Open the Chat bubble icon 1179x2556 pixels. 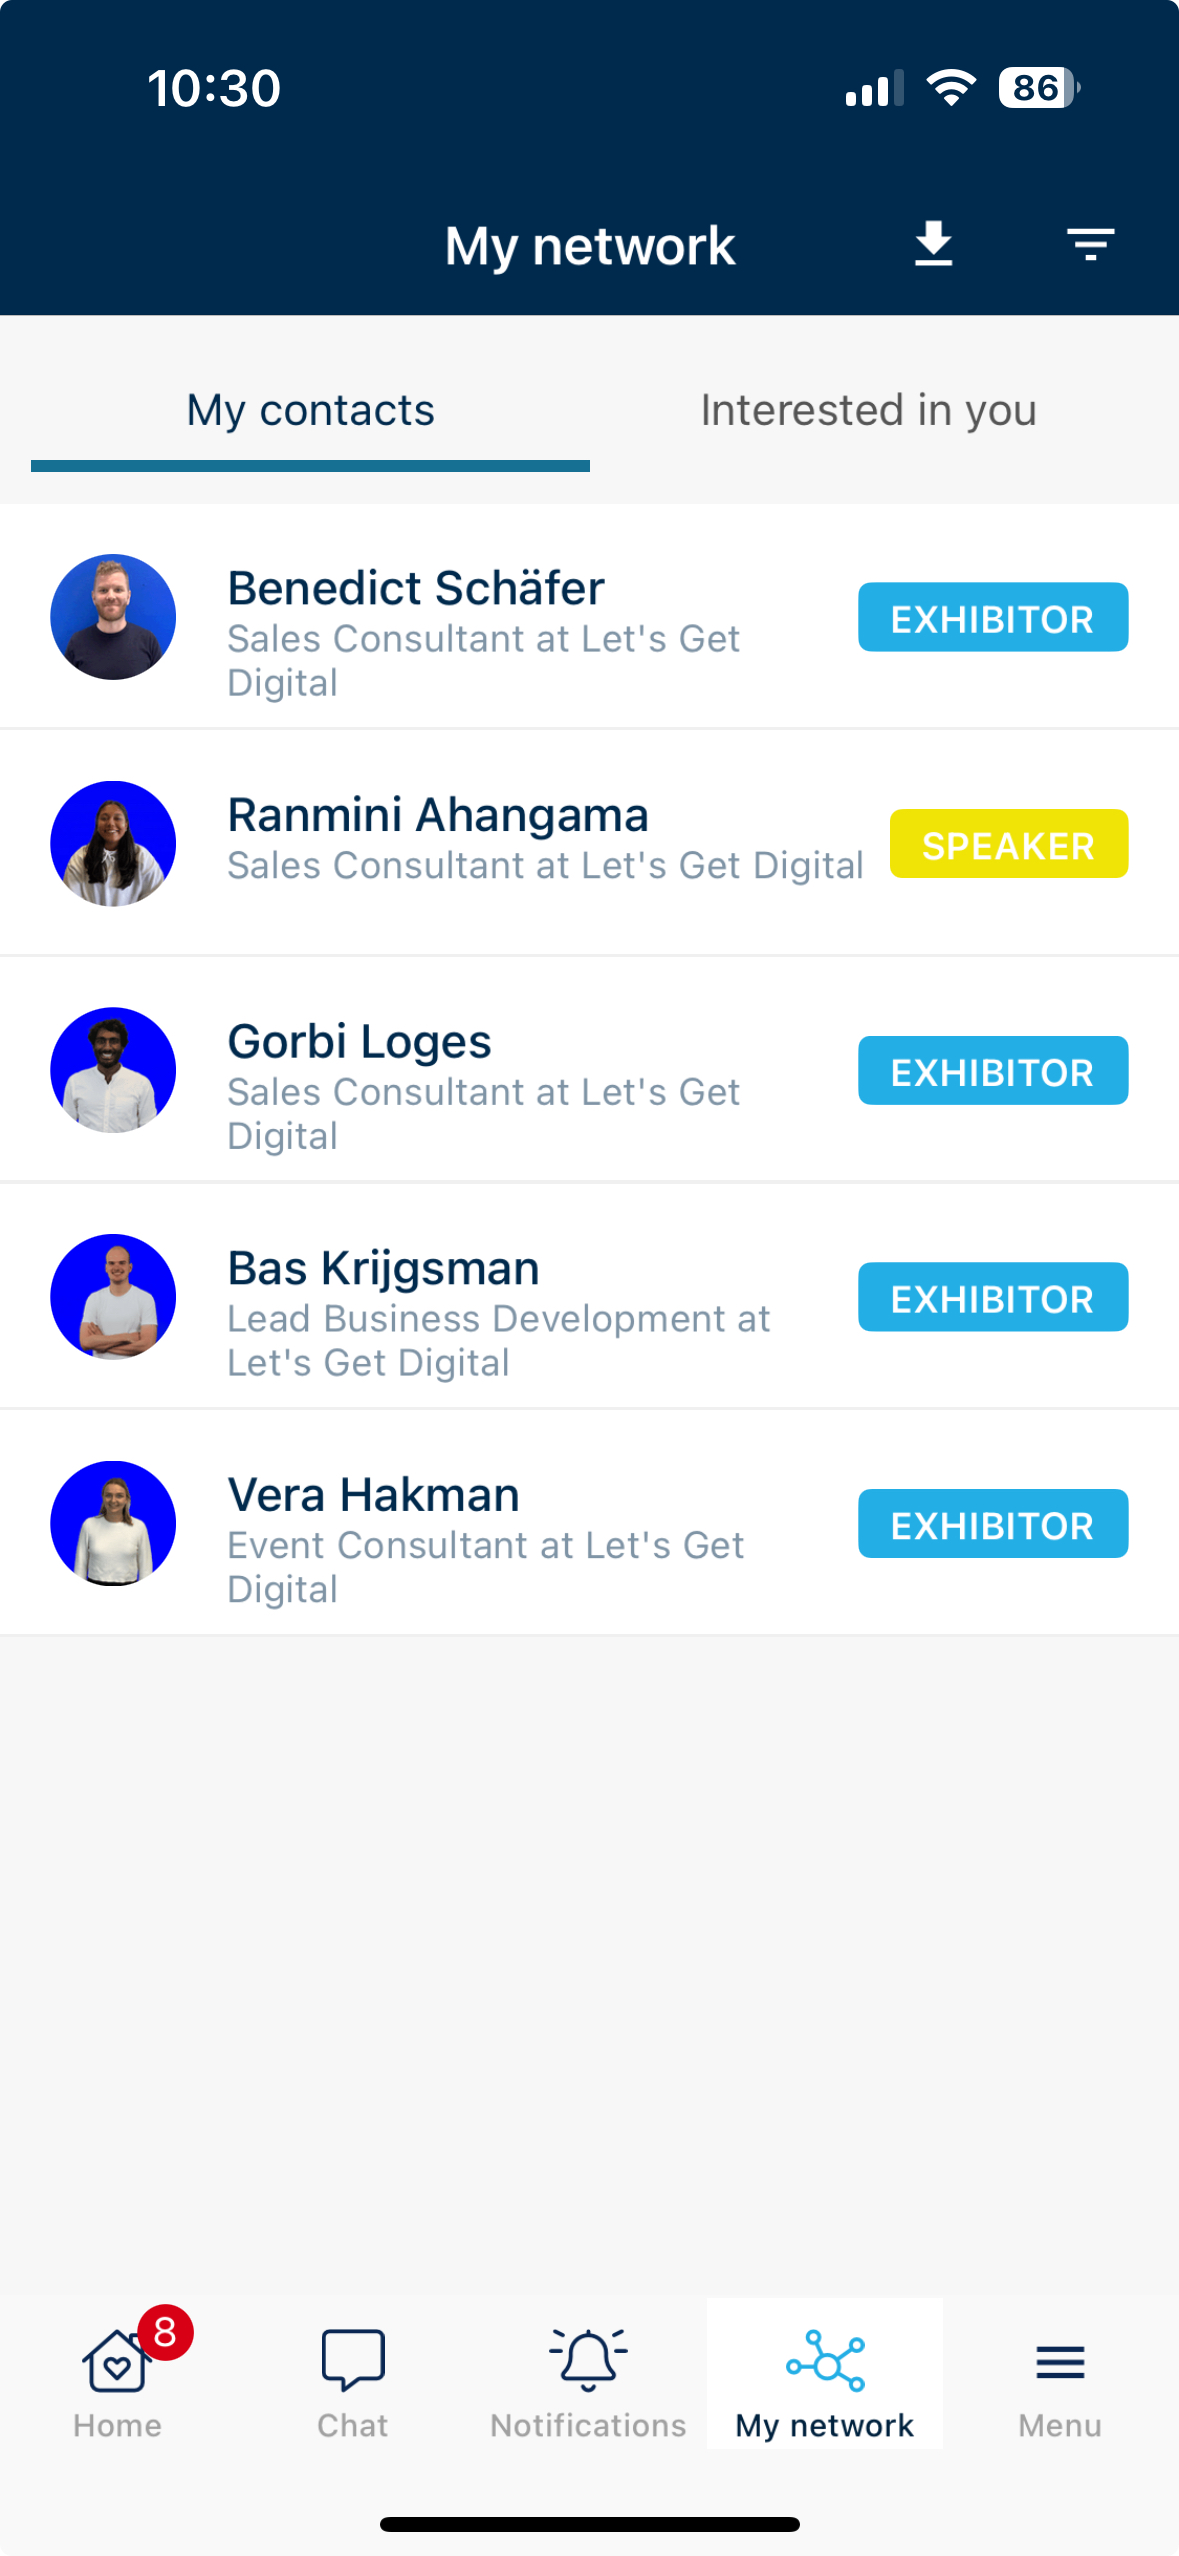353,2360
